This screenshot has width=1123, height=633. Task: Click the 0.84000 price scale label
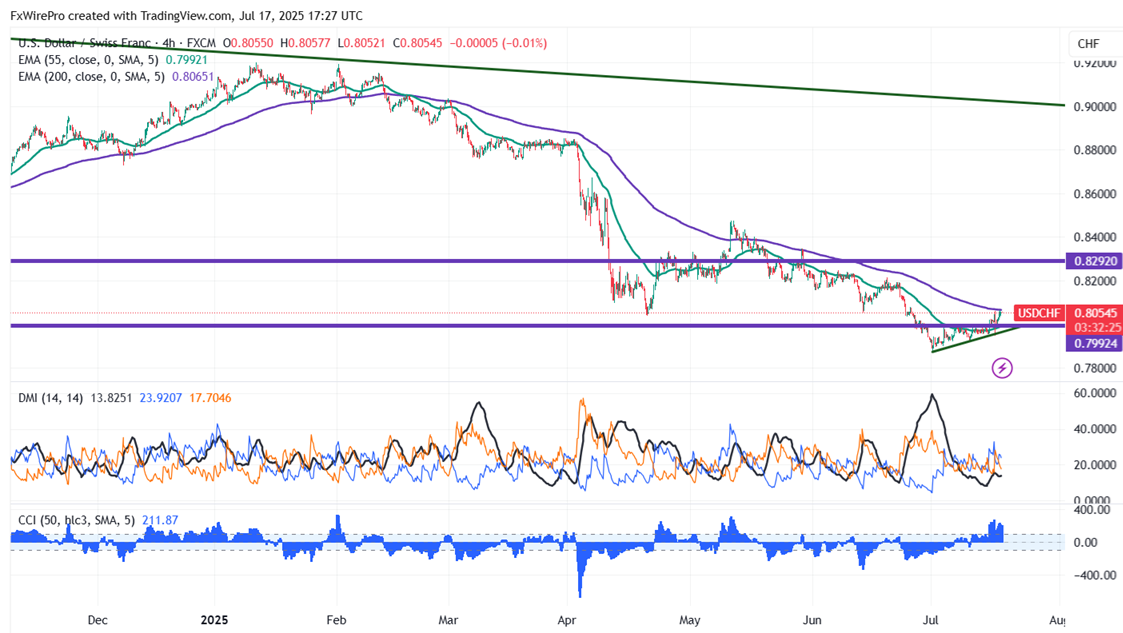[1094, 237]
